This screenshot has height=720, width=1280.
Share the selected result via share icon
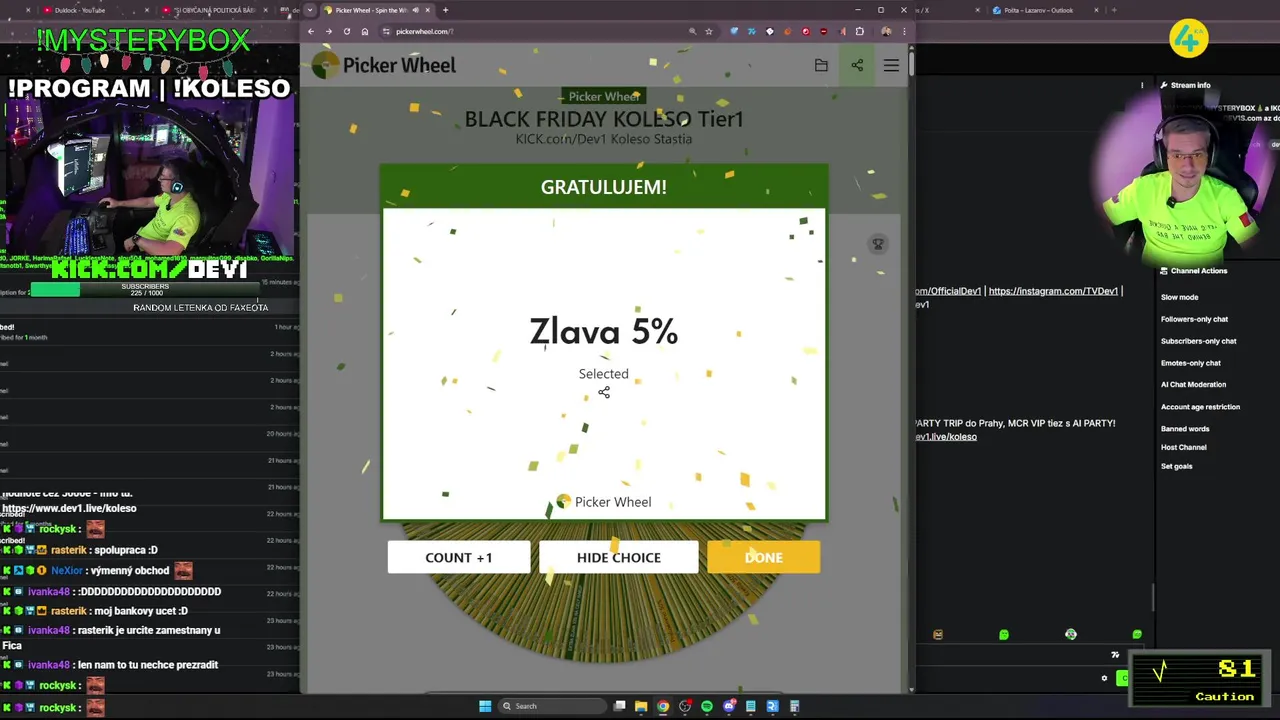coord(604,393)
